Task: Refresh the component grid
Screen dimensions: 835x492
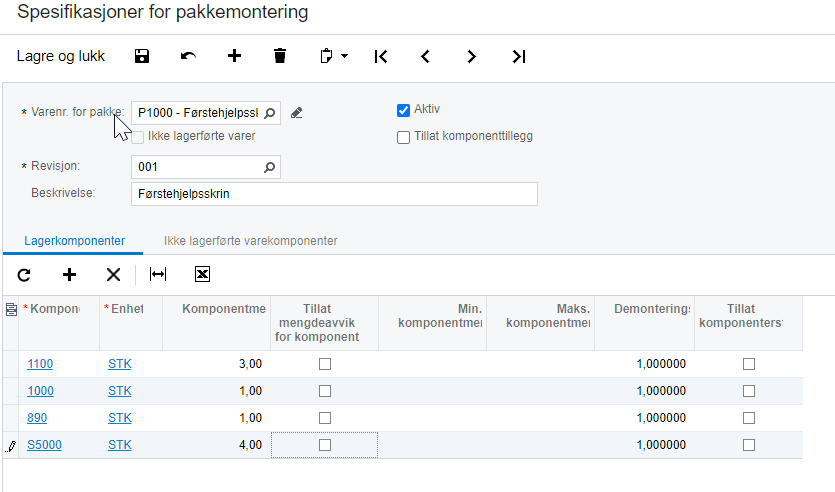Action: (x=24, y=274)
